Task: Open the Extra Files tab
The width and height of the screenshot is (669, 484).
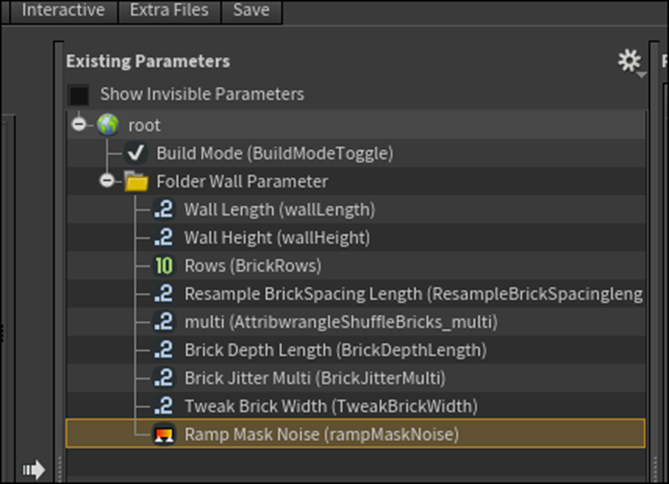Action: click(x=169, y=10)
